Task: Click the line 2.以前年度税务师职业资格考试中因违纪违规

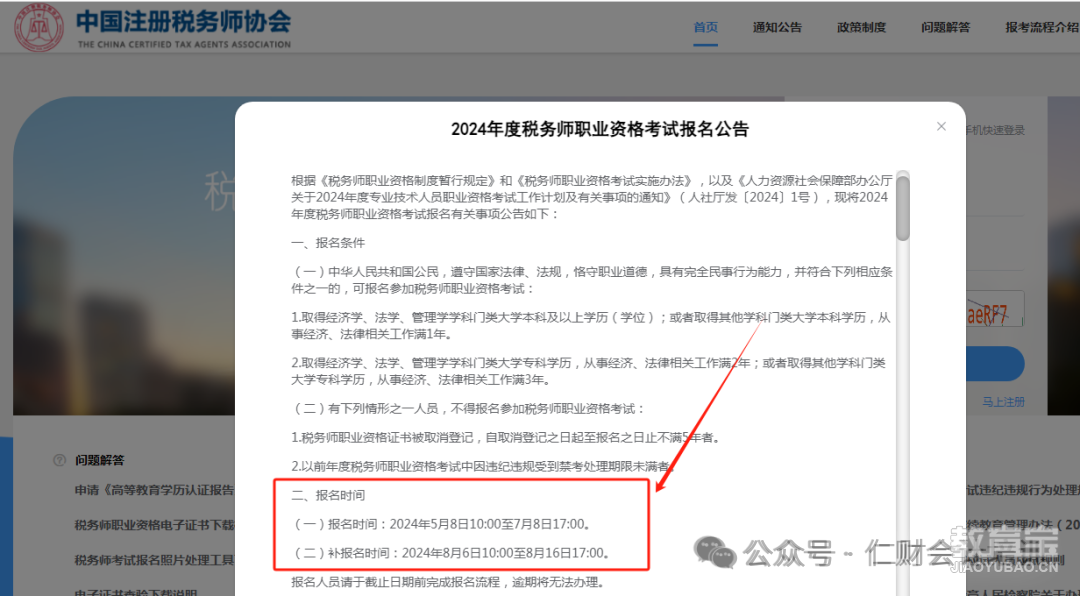Action: click(481, 466)
